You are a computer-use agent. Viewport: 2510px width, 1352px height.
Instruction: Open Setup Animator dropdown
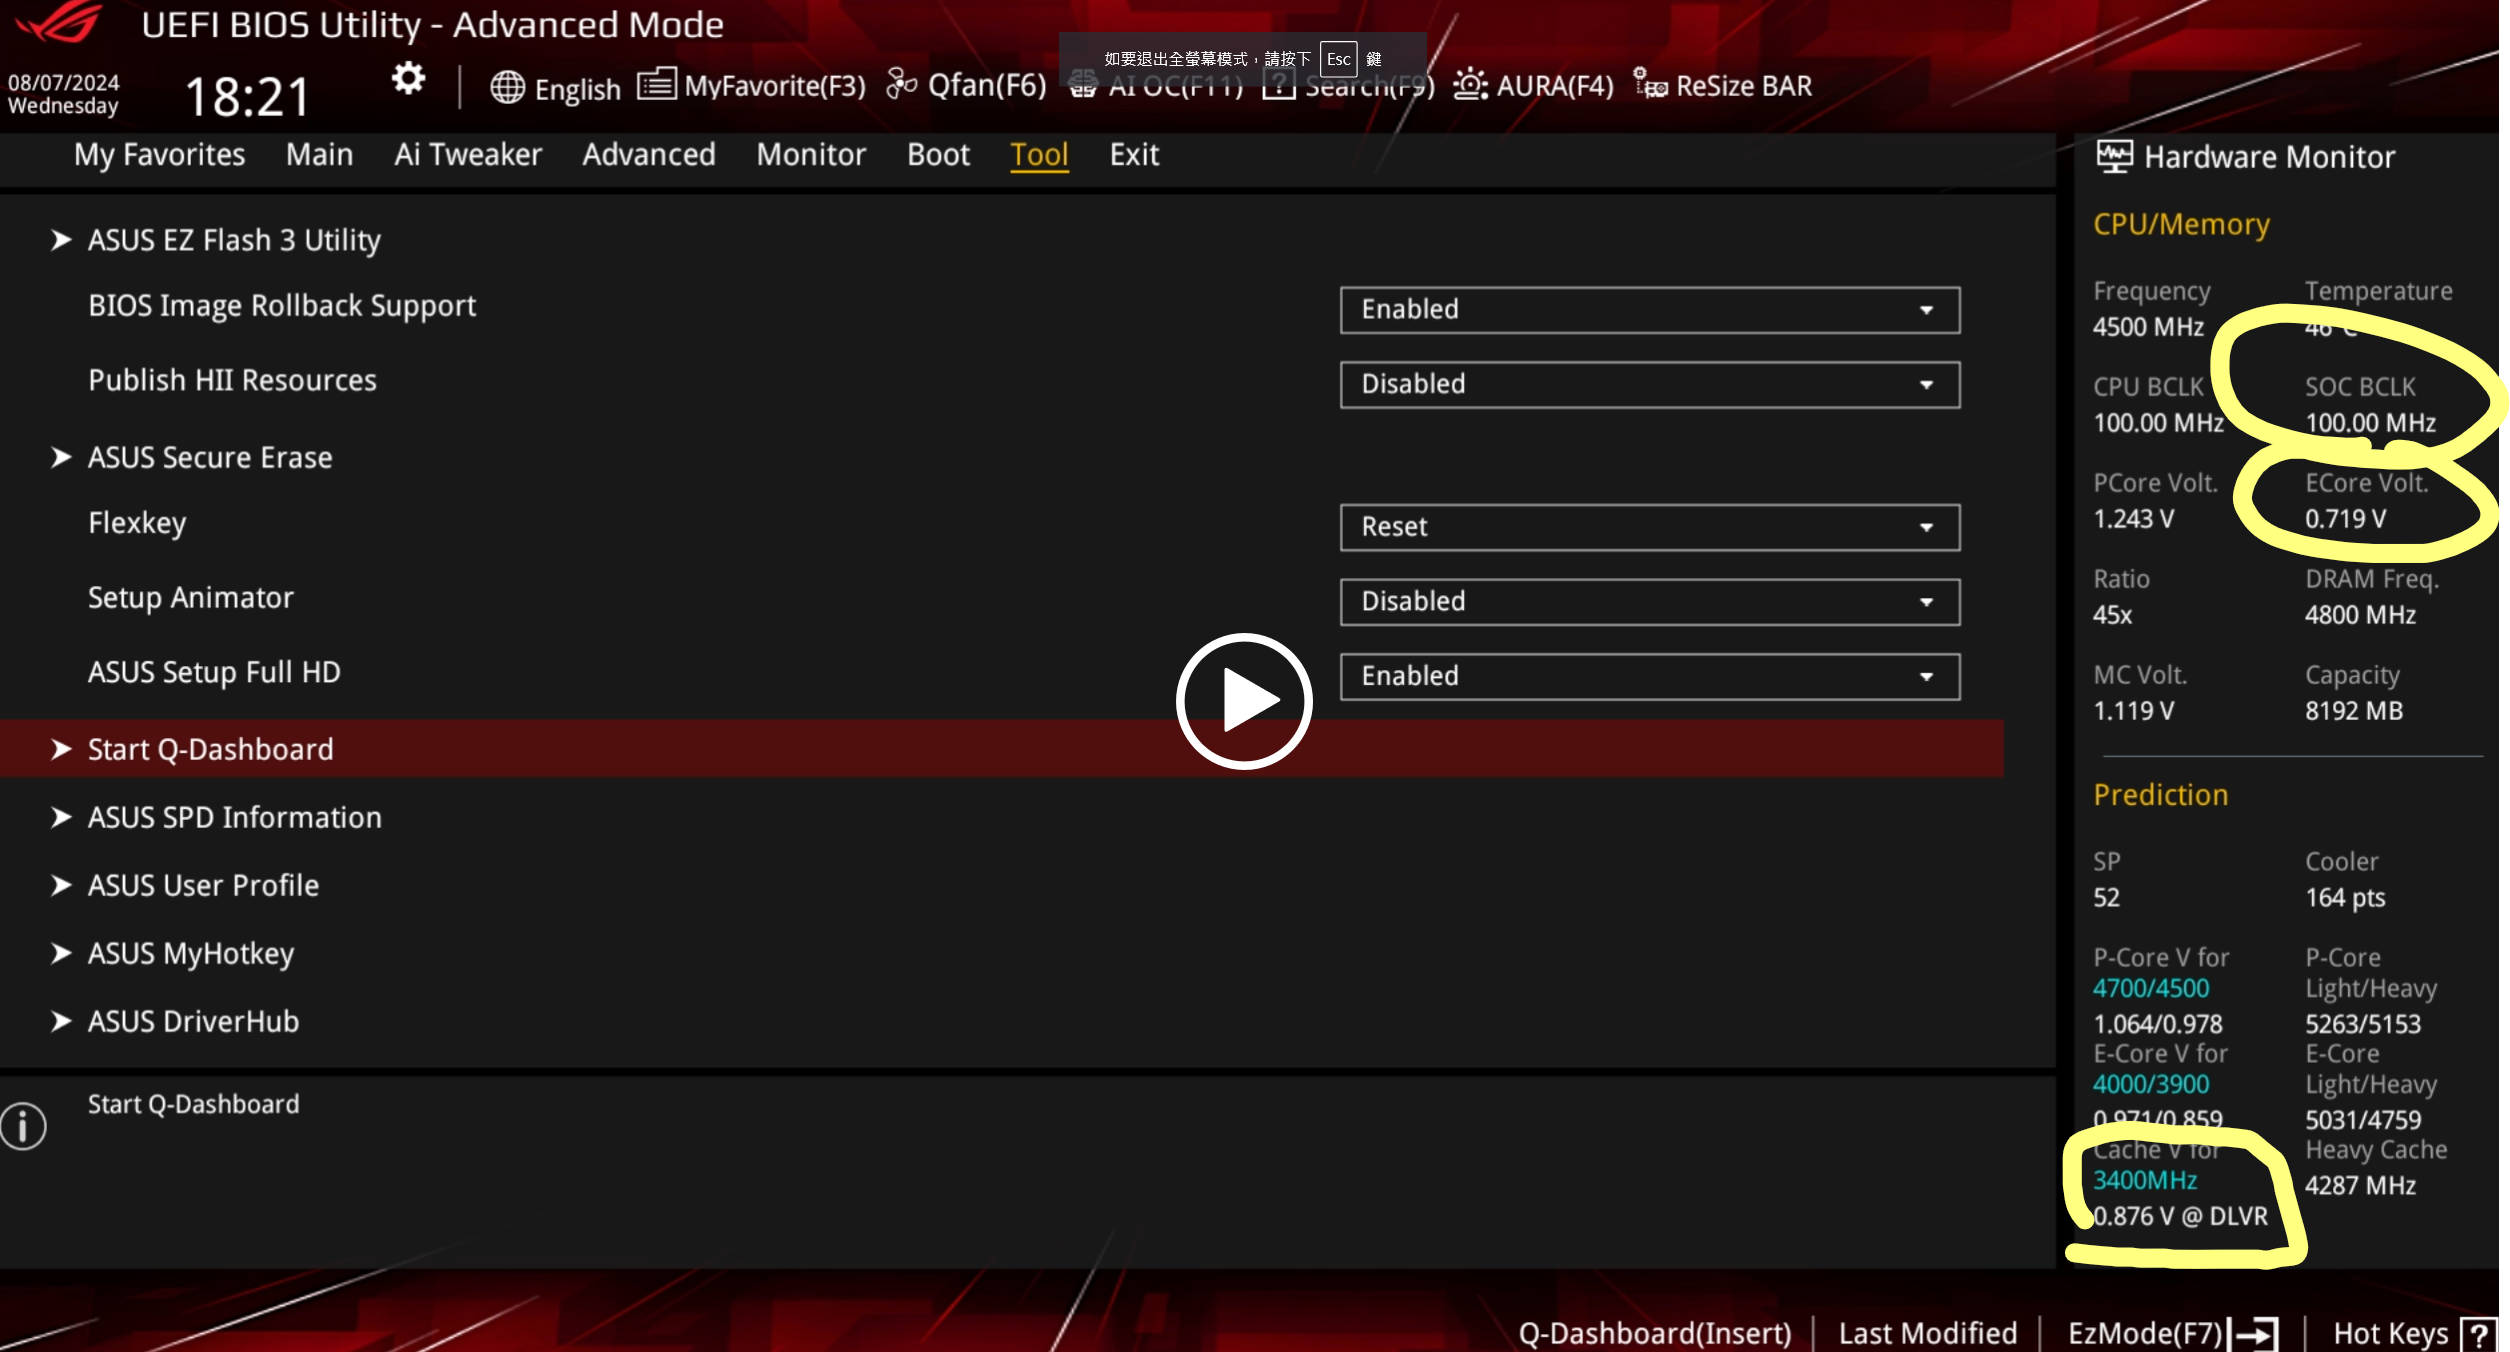coord(1649,602)
